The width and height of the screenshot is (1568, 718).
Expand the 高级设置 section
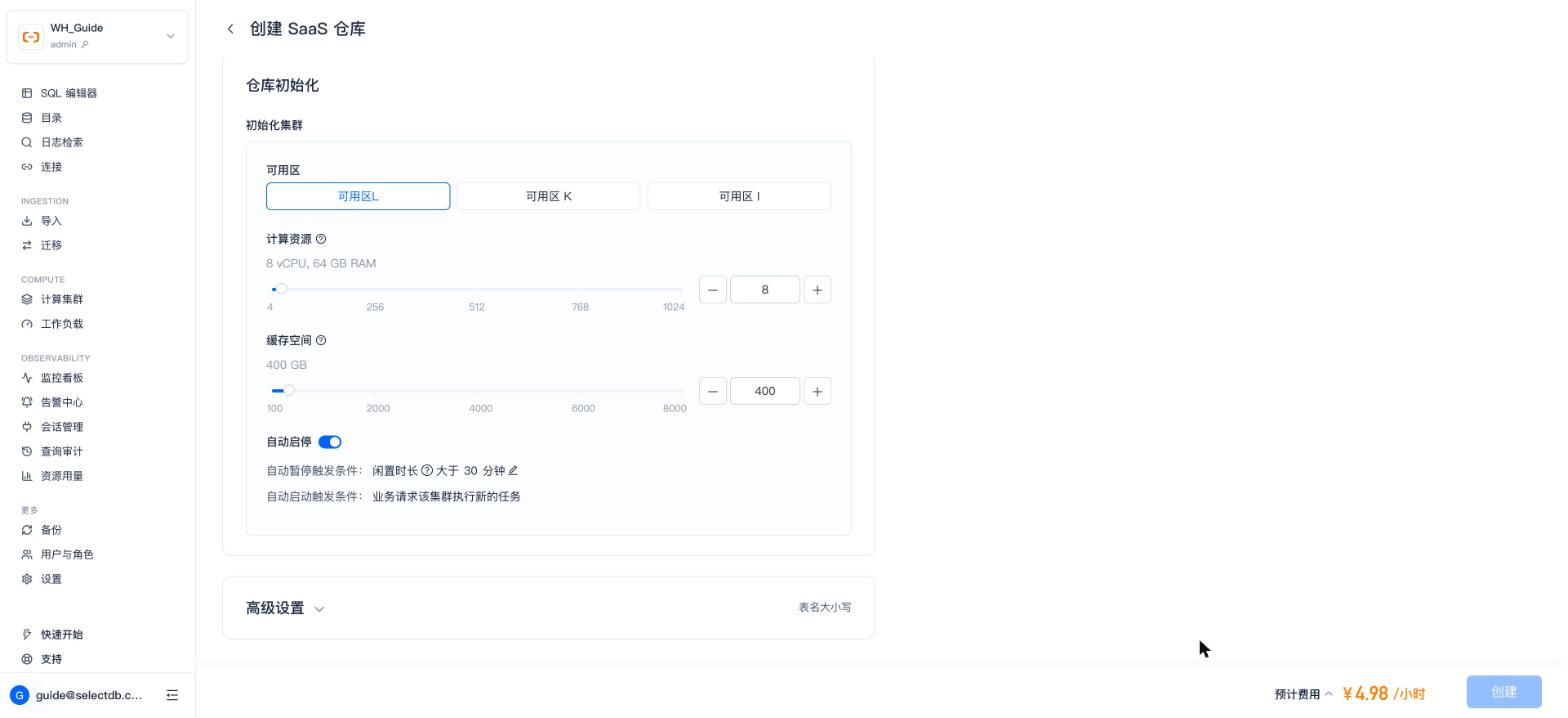285,608
